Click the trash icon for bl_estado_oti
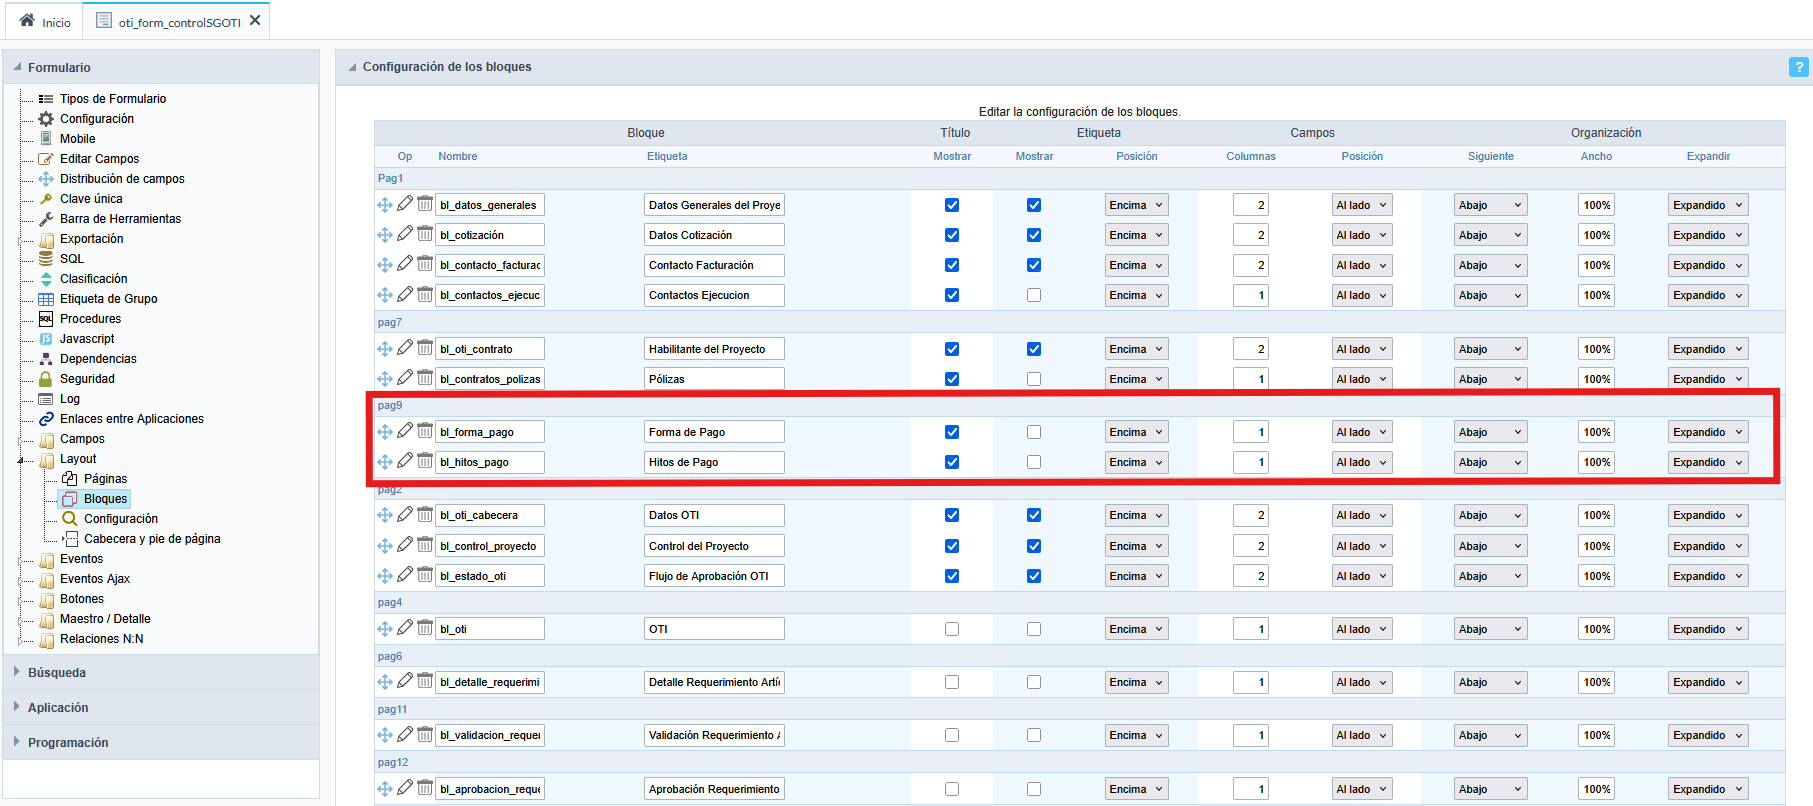 tap(425, 575)
